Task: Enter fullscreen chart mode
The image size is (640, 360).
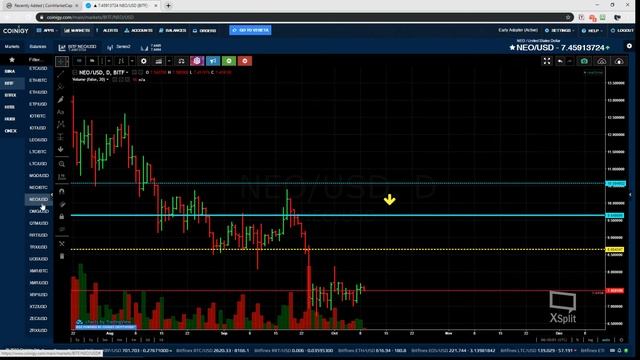Action: [547, 61]
